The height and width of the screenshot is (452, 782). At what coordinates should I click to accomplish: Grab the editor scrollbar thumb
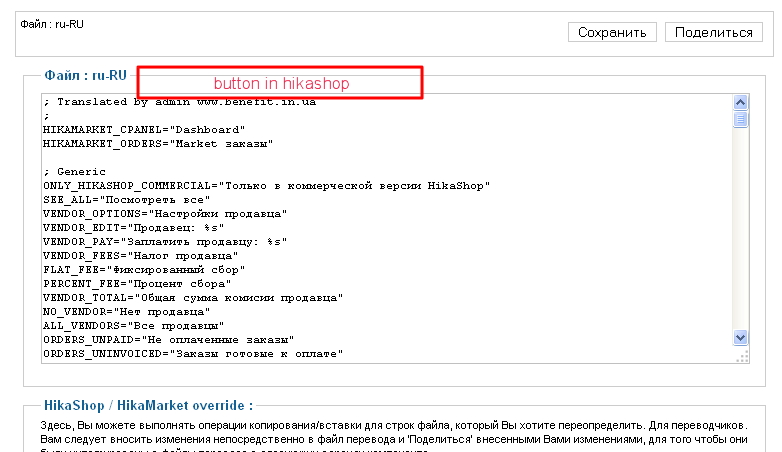(741, 120)
